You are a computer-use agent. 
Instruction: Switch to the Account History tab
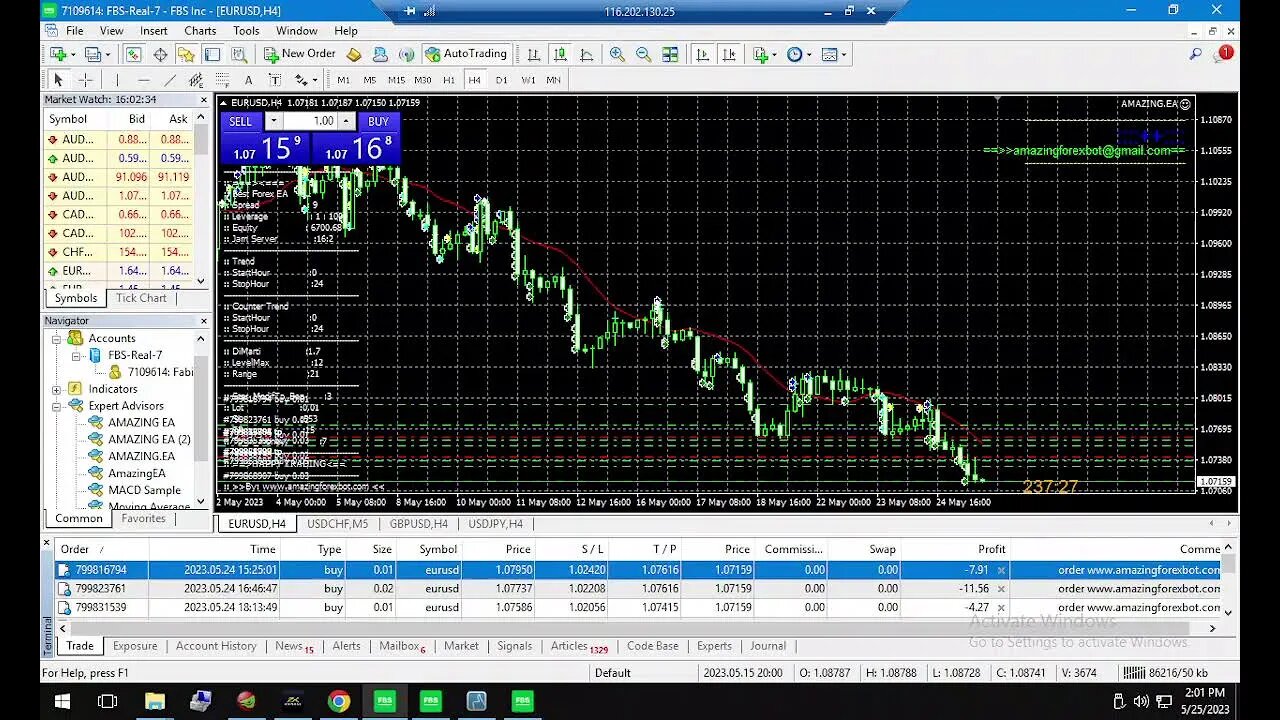click(x=216, y=646)
